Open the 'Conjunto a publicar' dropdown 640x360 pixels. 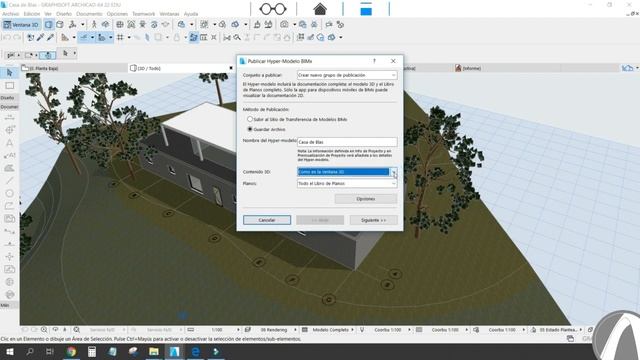pyautogui.click(x=347, y=75)
